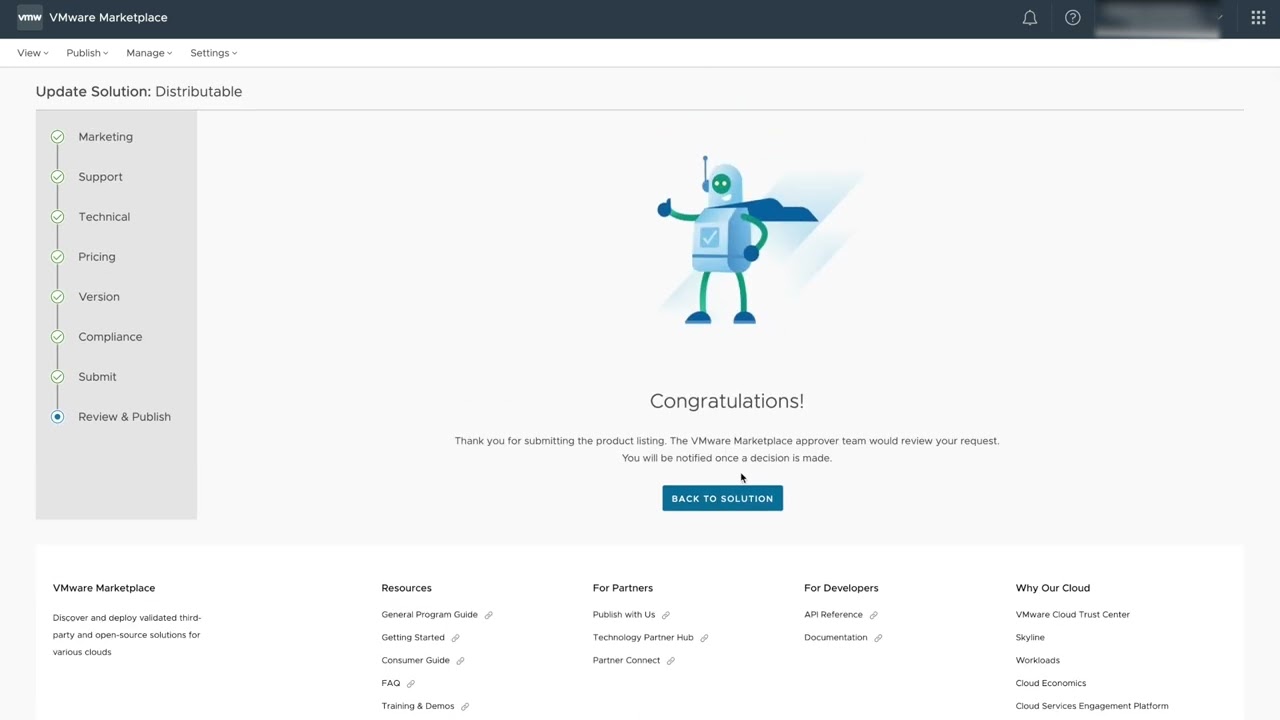1280x720 pixels.
Task: Go to the Support step
Action: [x=100, y=177]
